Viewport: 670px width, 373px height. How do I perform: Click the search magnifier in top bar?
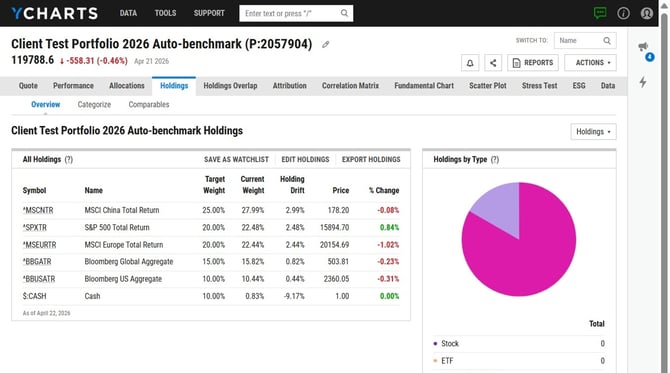[344, 13]
